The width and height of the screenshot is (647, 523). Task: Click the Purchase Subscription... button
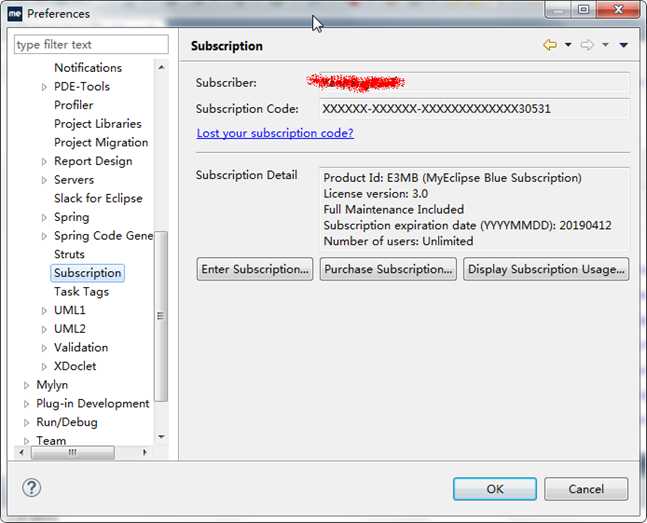click(x=388, y=269)
